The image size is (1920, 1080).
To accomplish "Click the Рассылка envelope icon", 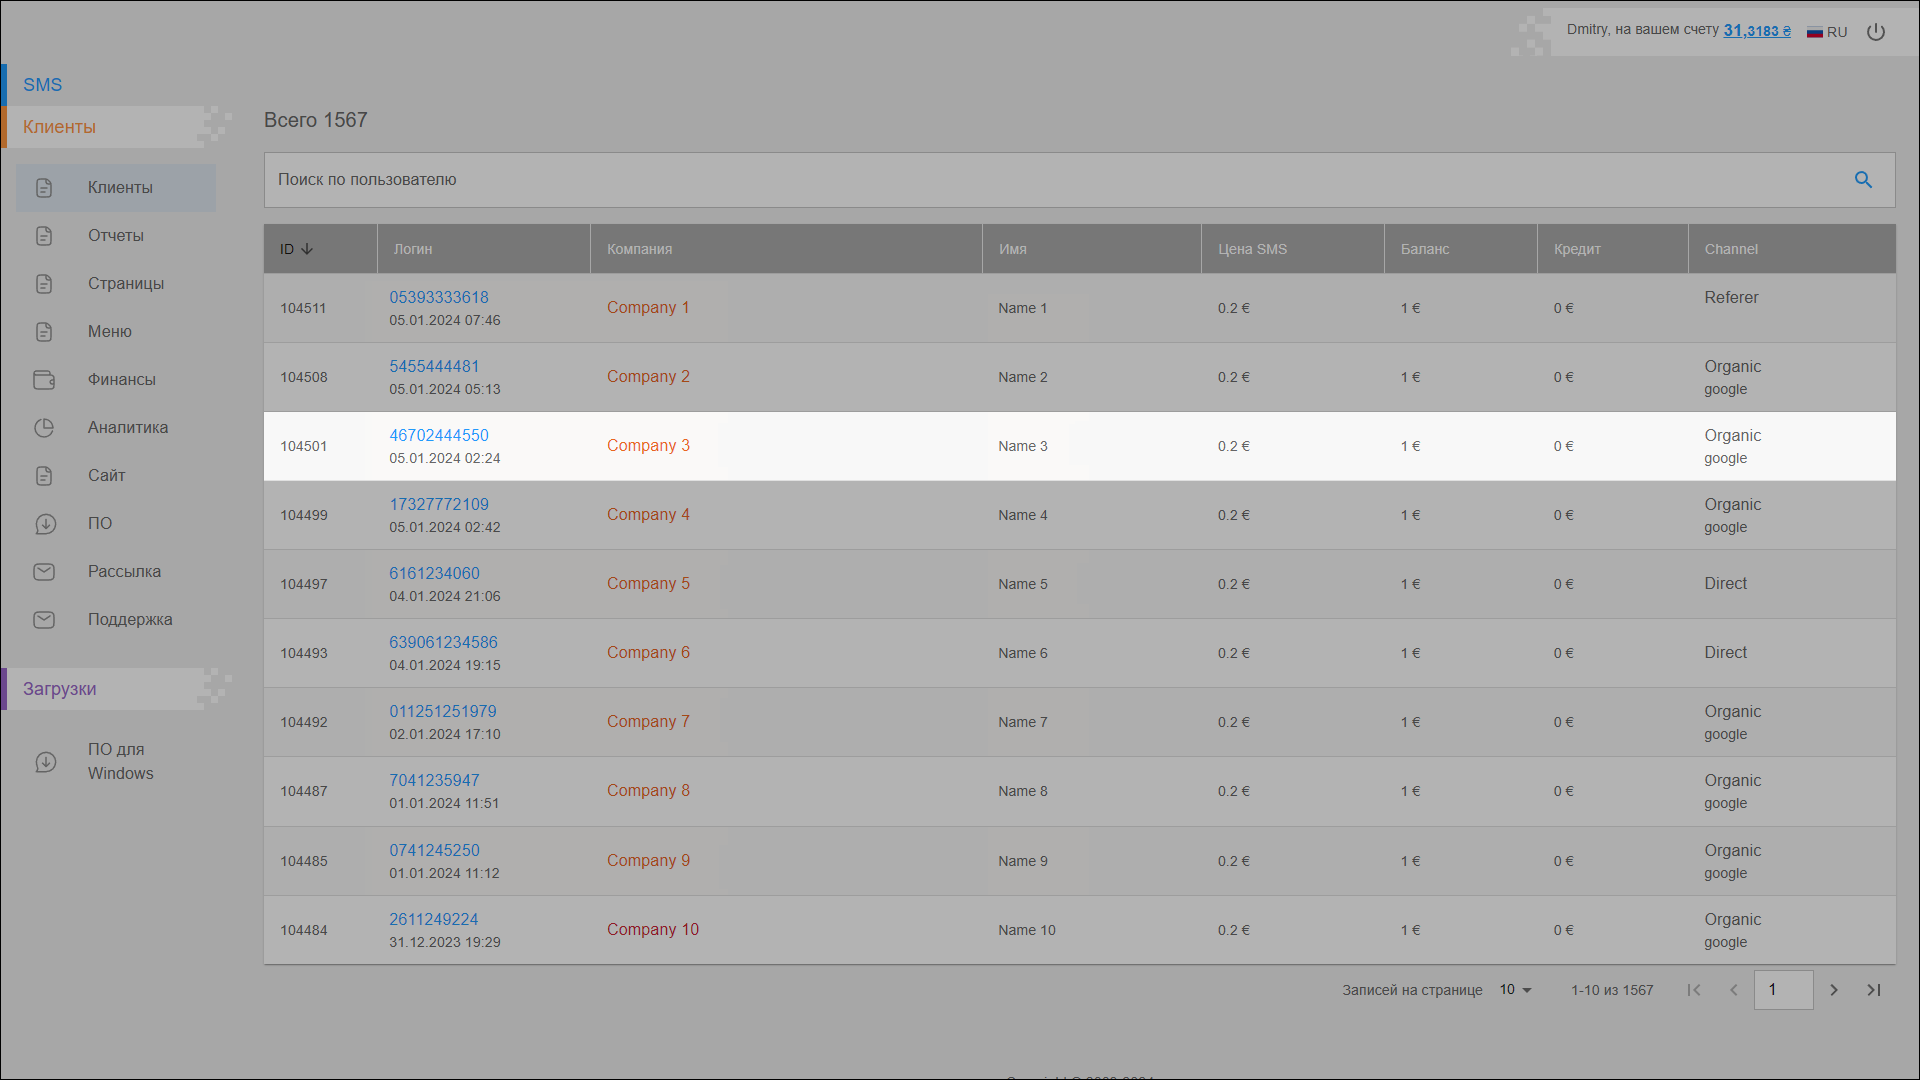I will tap(44, 572).
